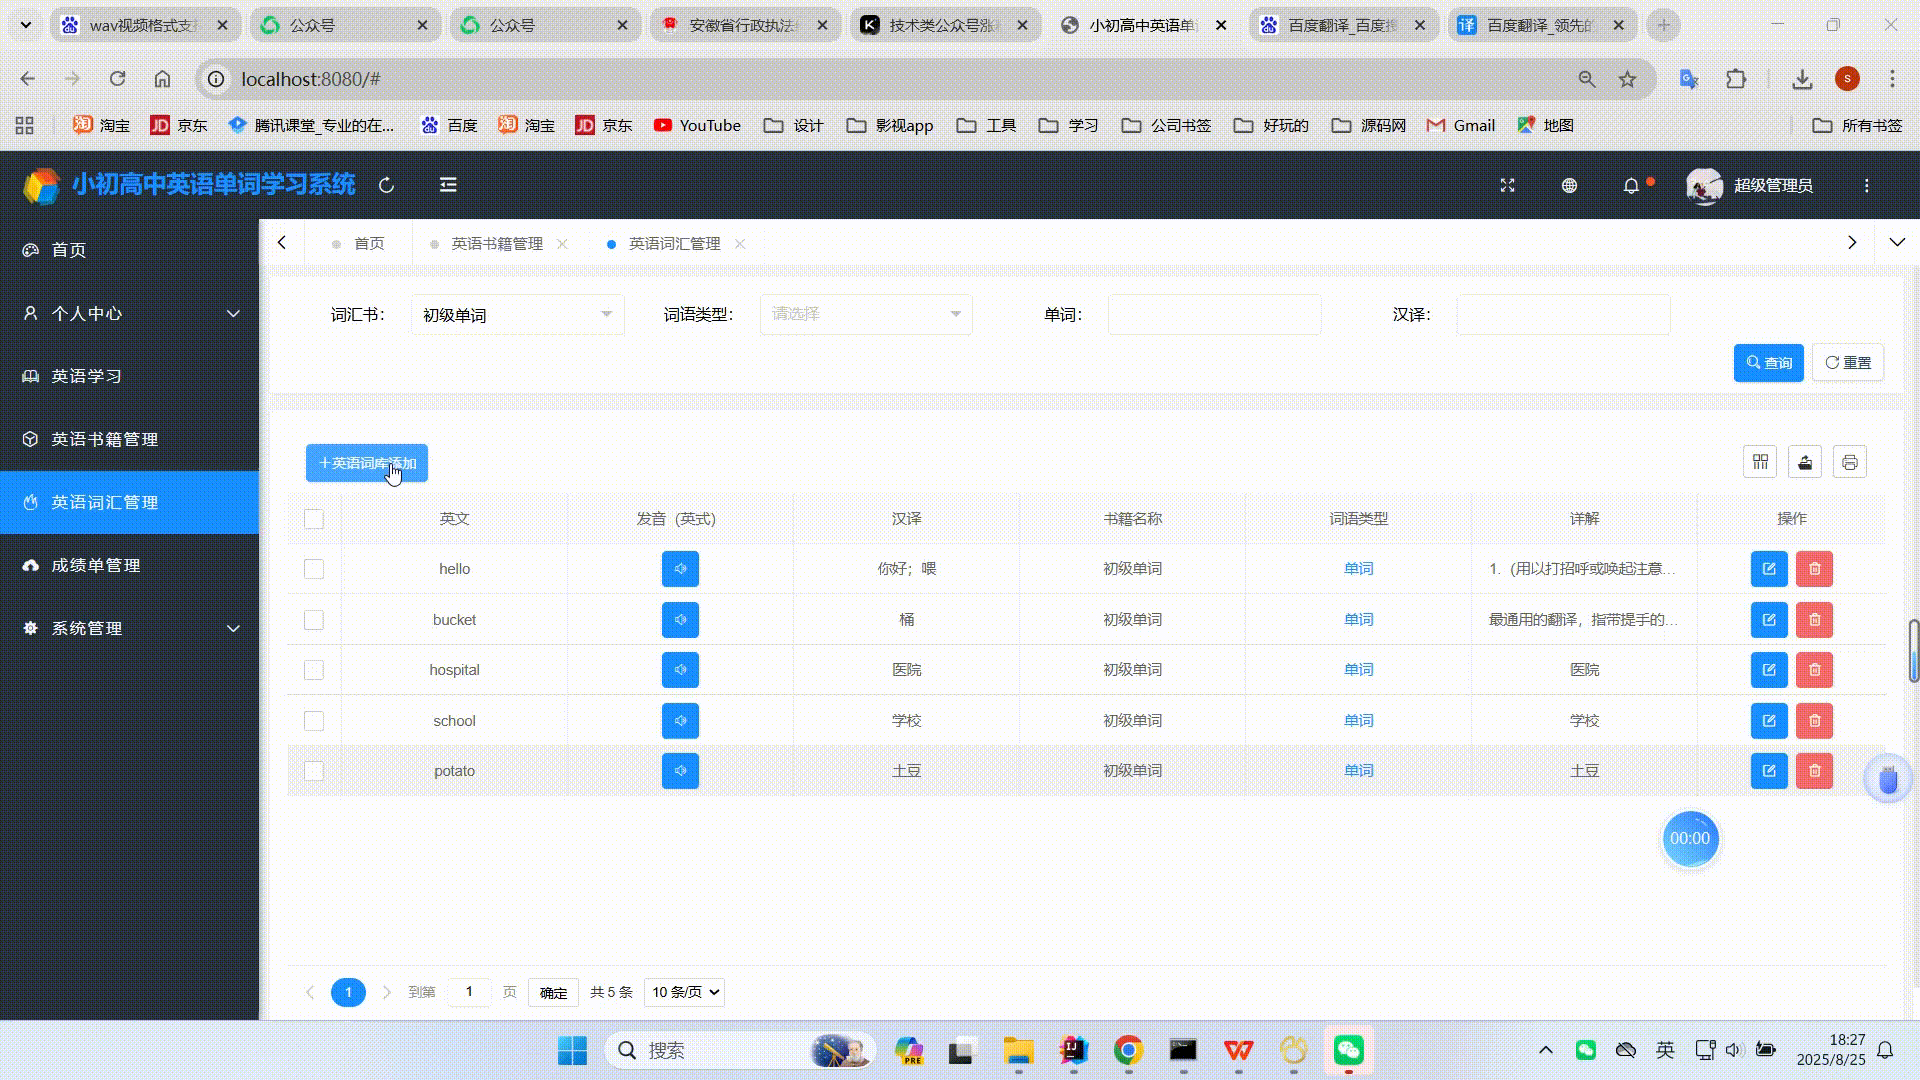Close the 英语词汇管理 page tab
The height and width of the screenshot is (1080, 1920).
[x=740, y=244]
